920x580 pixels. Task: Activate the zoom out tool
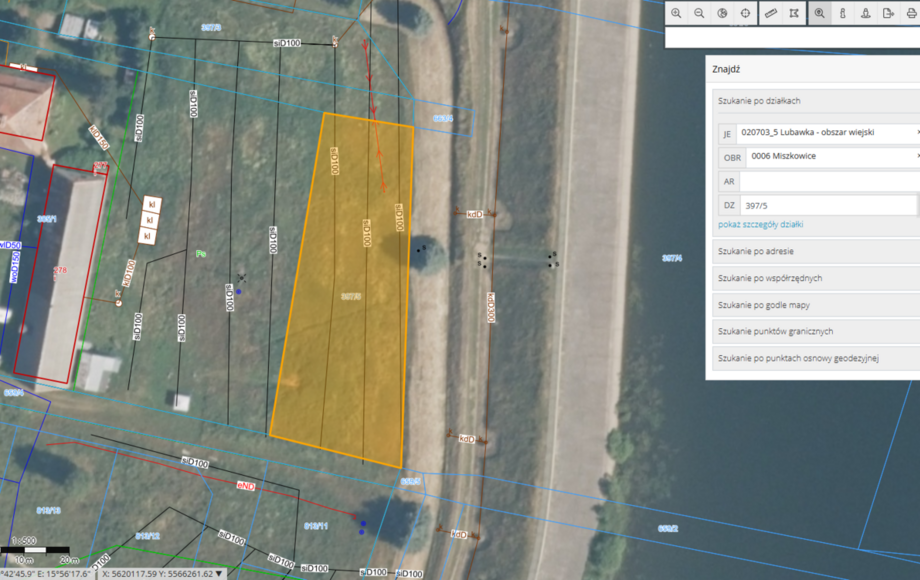699,13
